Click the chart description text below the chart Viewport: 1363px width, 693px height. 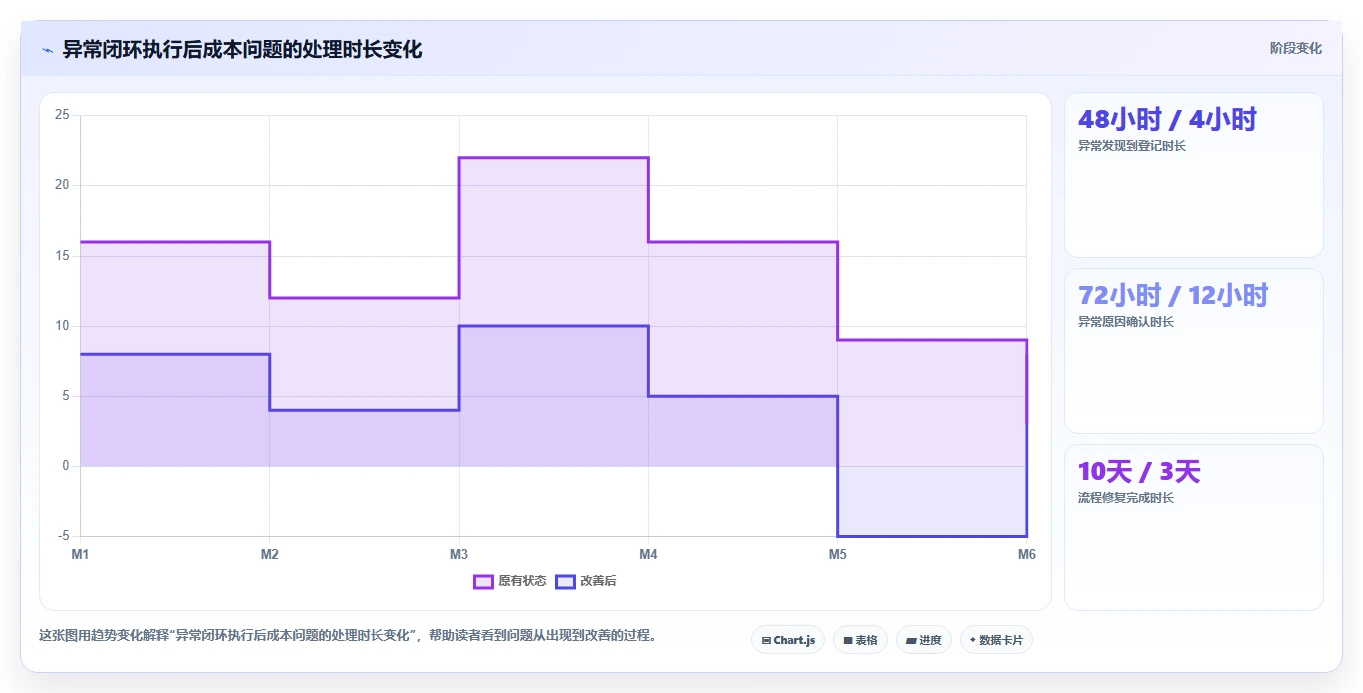(347, 635)
